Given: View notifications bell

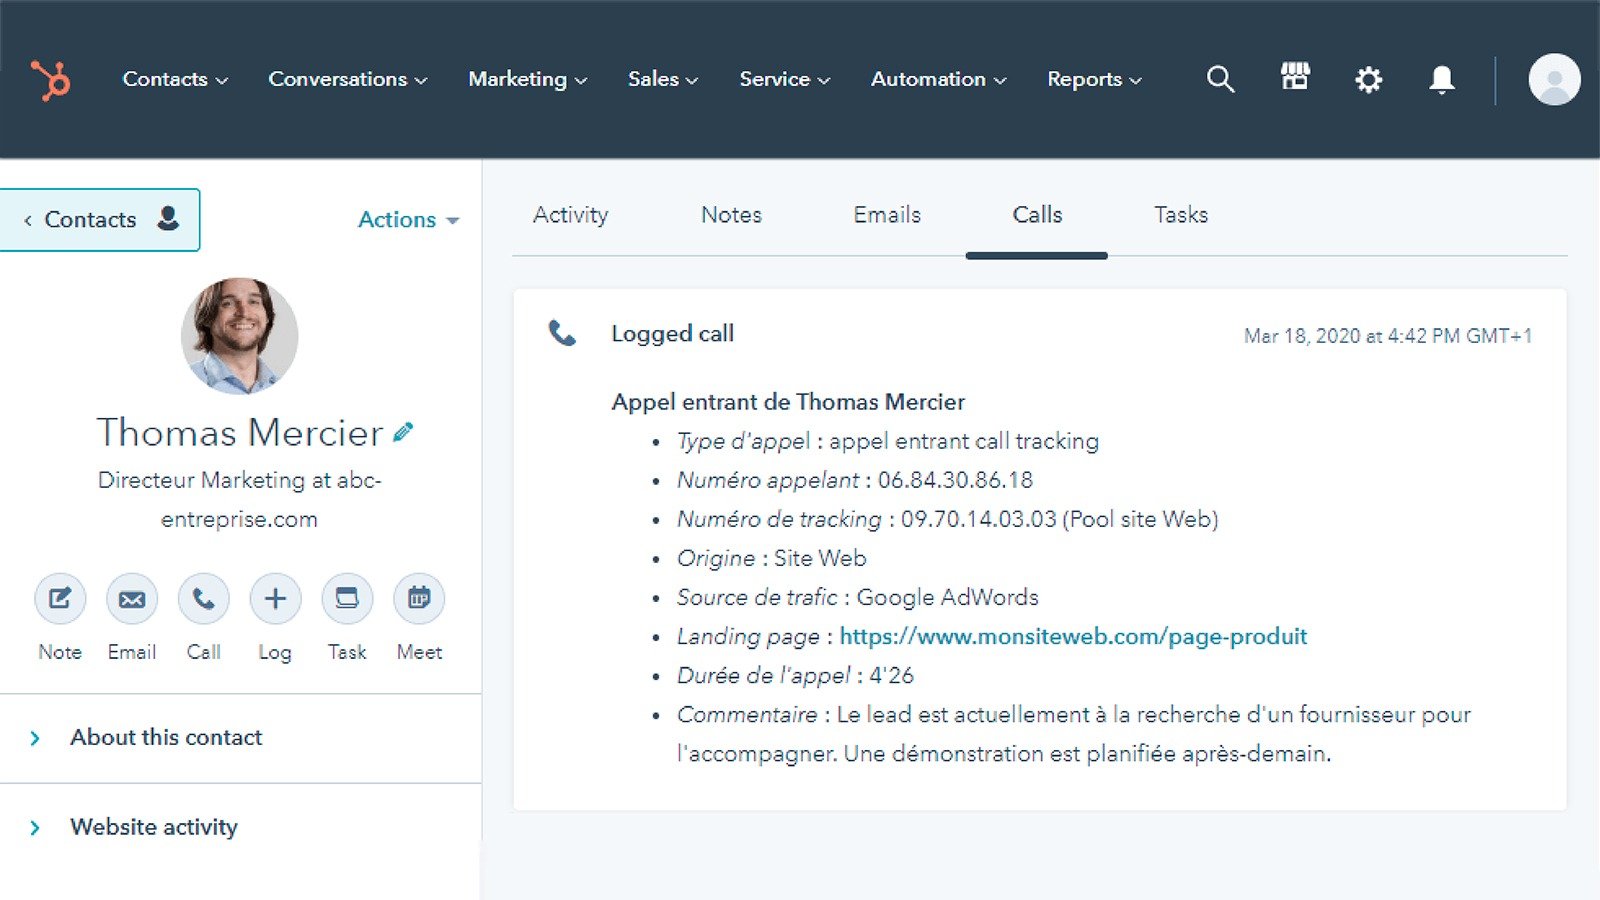Looking at the screenshot, I should click(x=1441, y=79).
